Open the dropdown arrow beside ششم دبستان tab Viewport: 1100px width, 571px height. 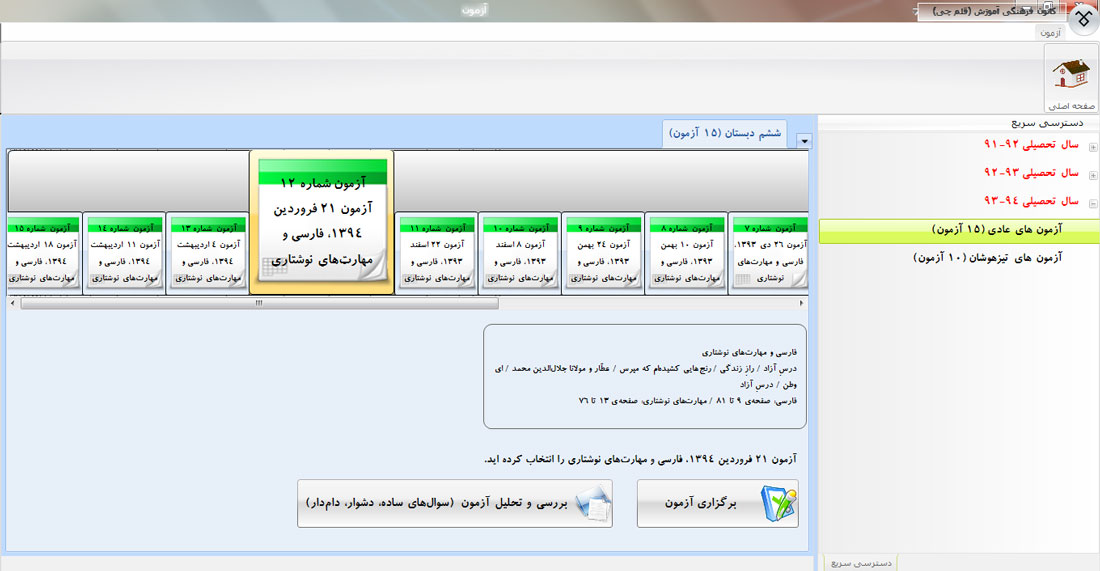804,141
